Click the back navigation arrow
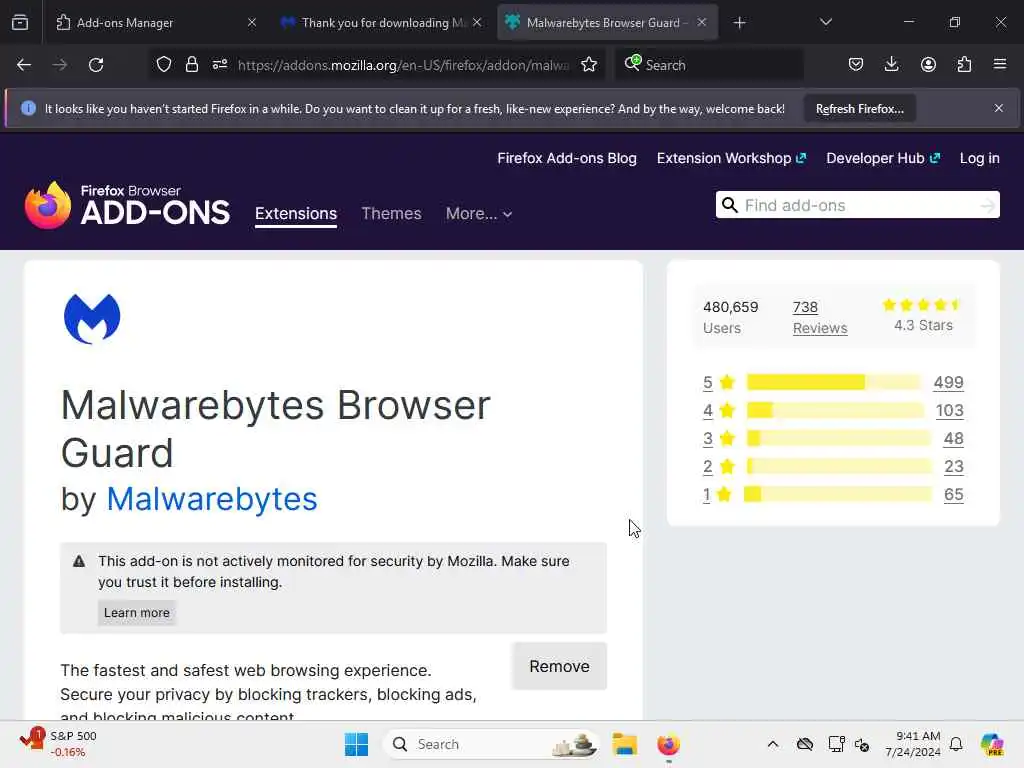 pos(24,65)
